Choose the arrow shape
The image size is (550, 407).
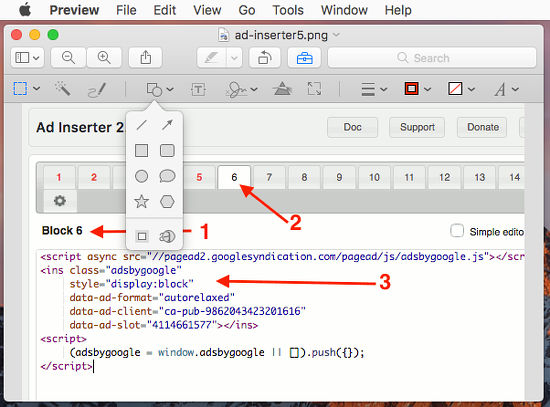pos(167,125)
